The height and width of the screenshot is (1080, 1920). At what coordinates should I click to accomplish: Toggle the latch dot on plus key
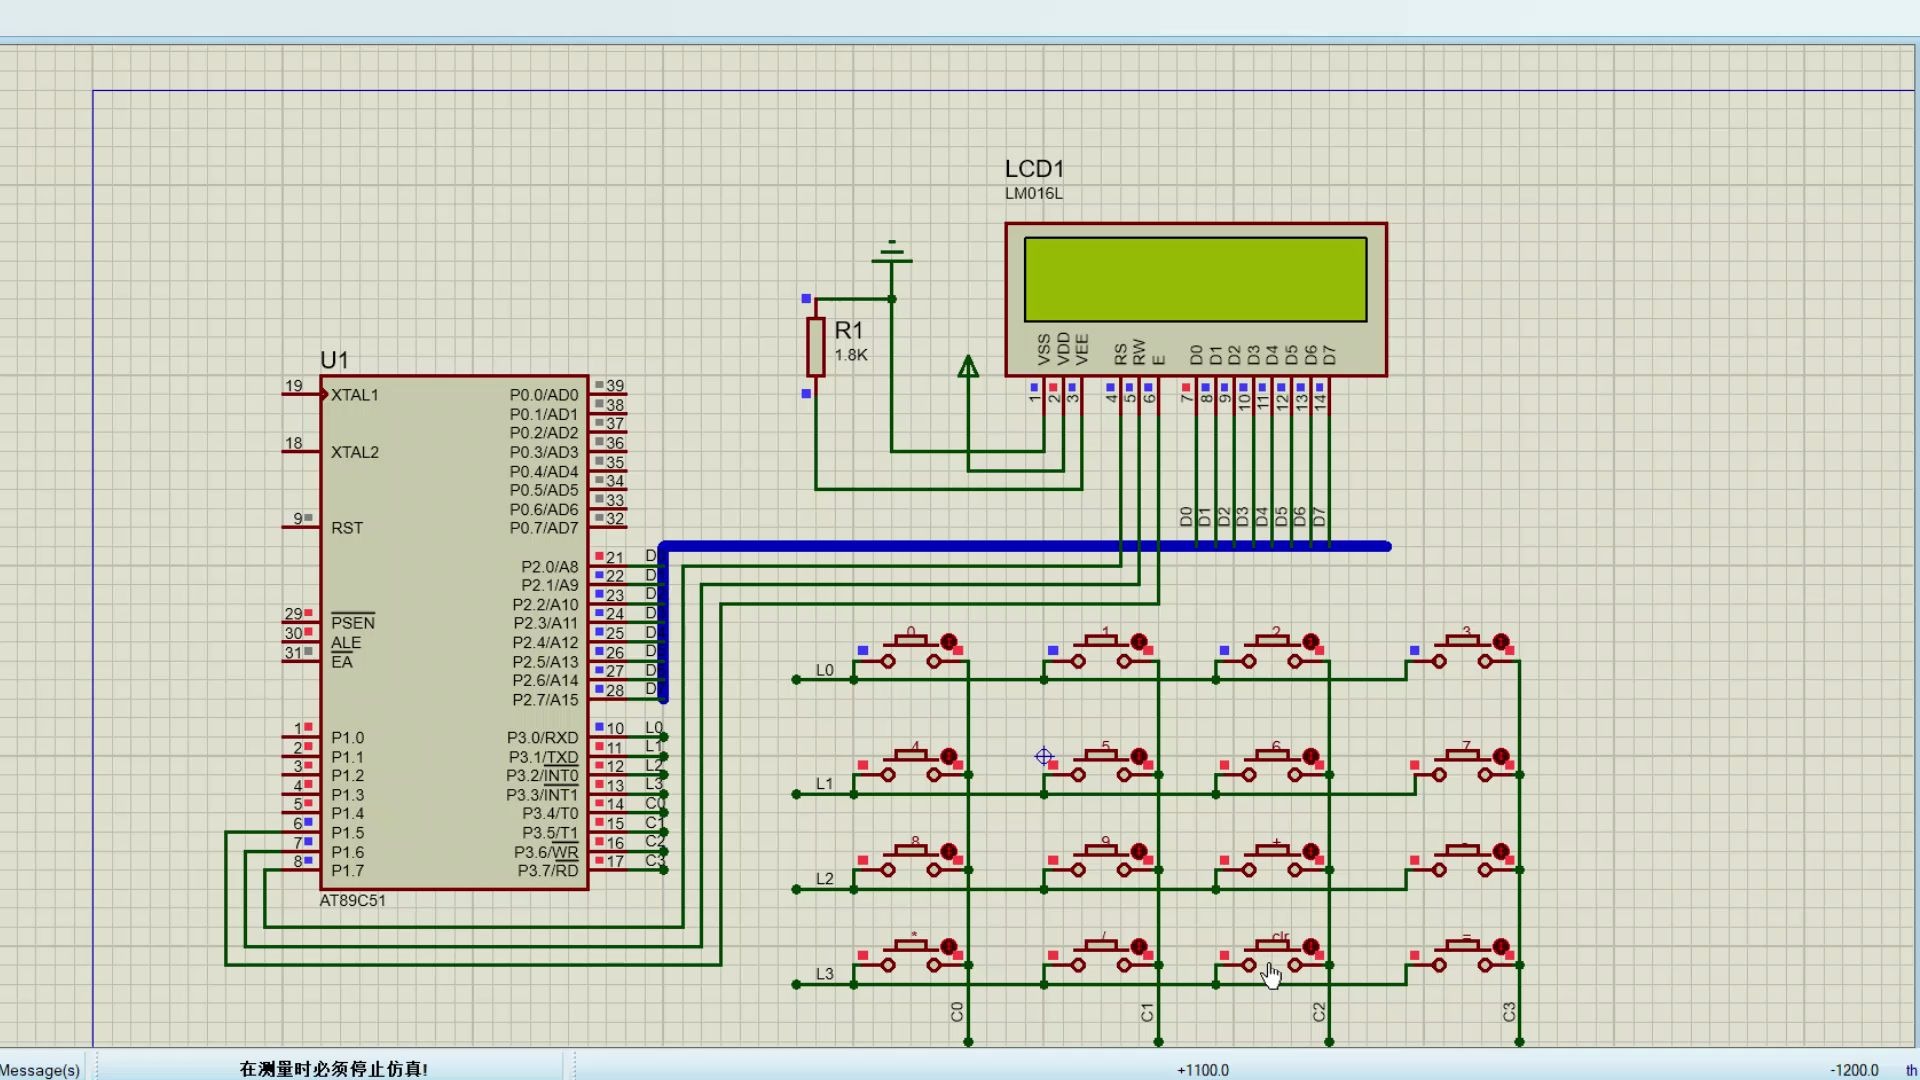tap(1311, 852)
